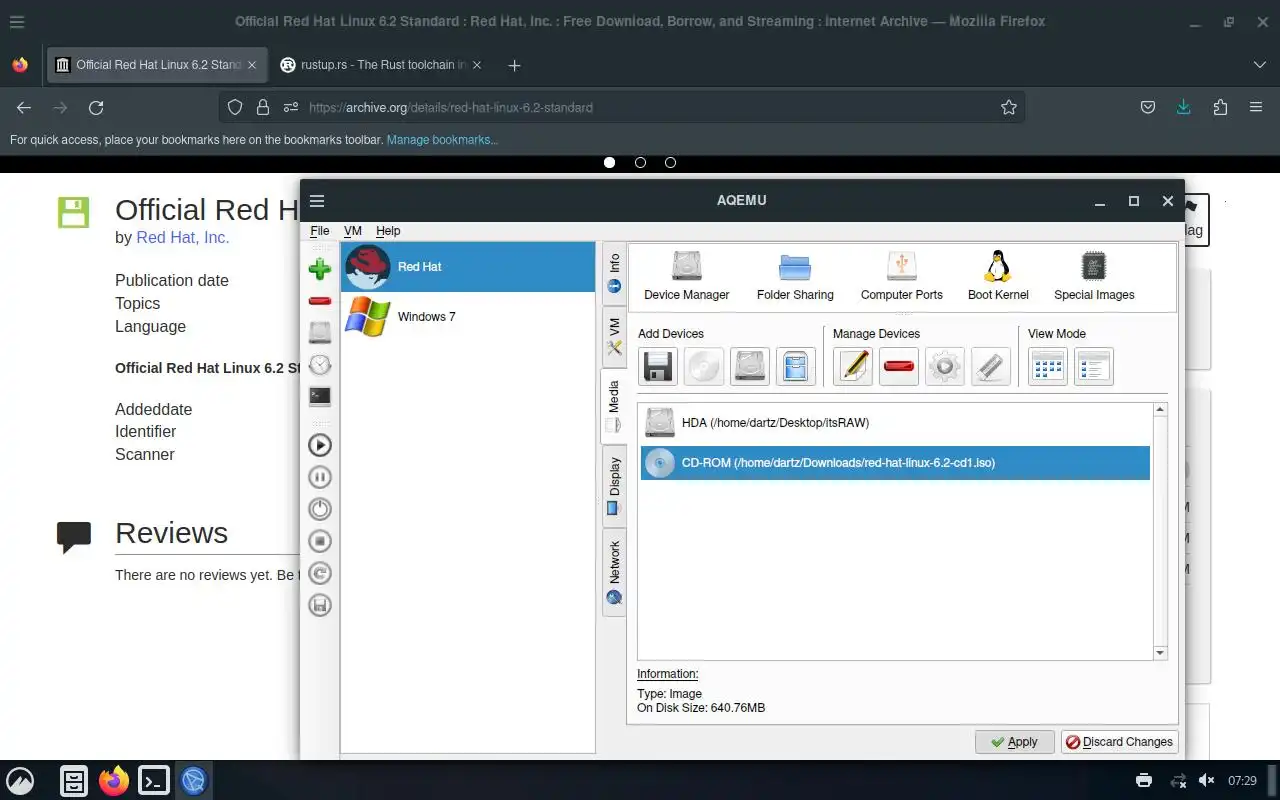Image resolution: width=1280 pixels, height=800 pixels.
Task: Open Firefox extensions puzzle icon
Action: pos(1220,107)
